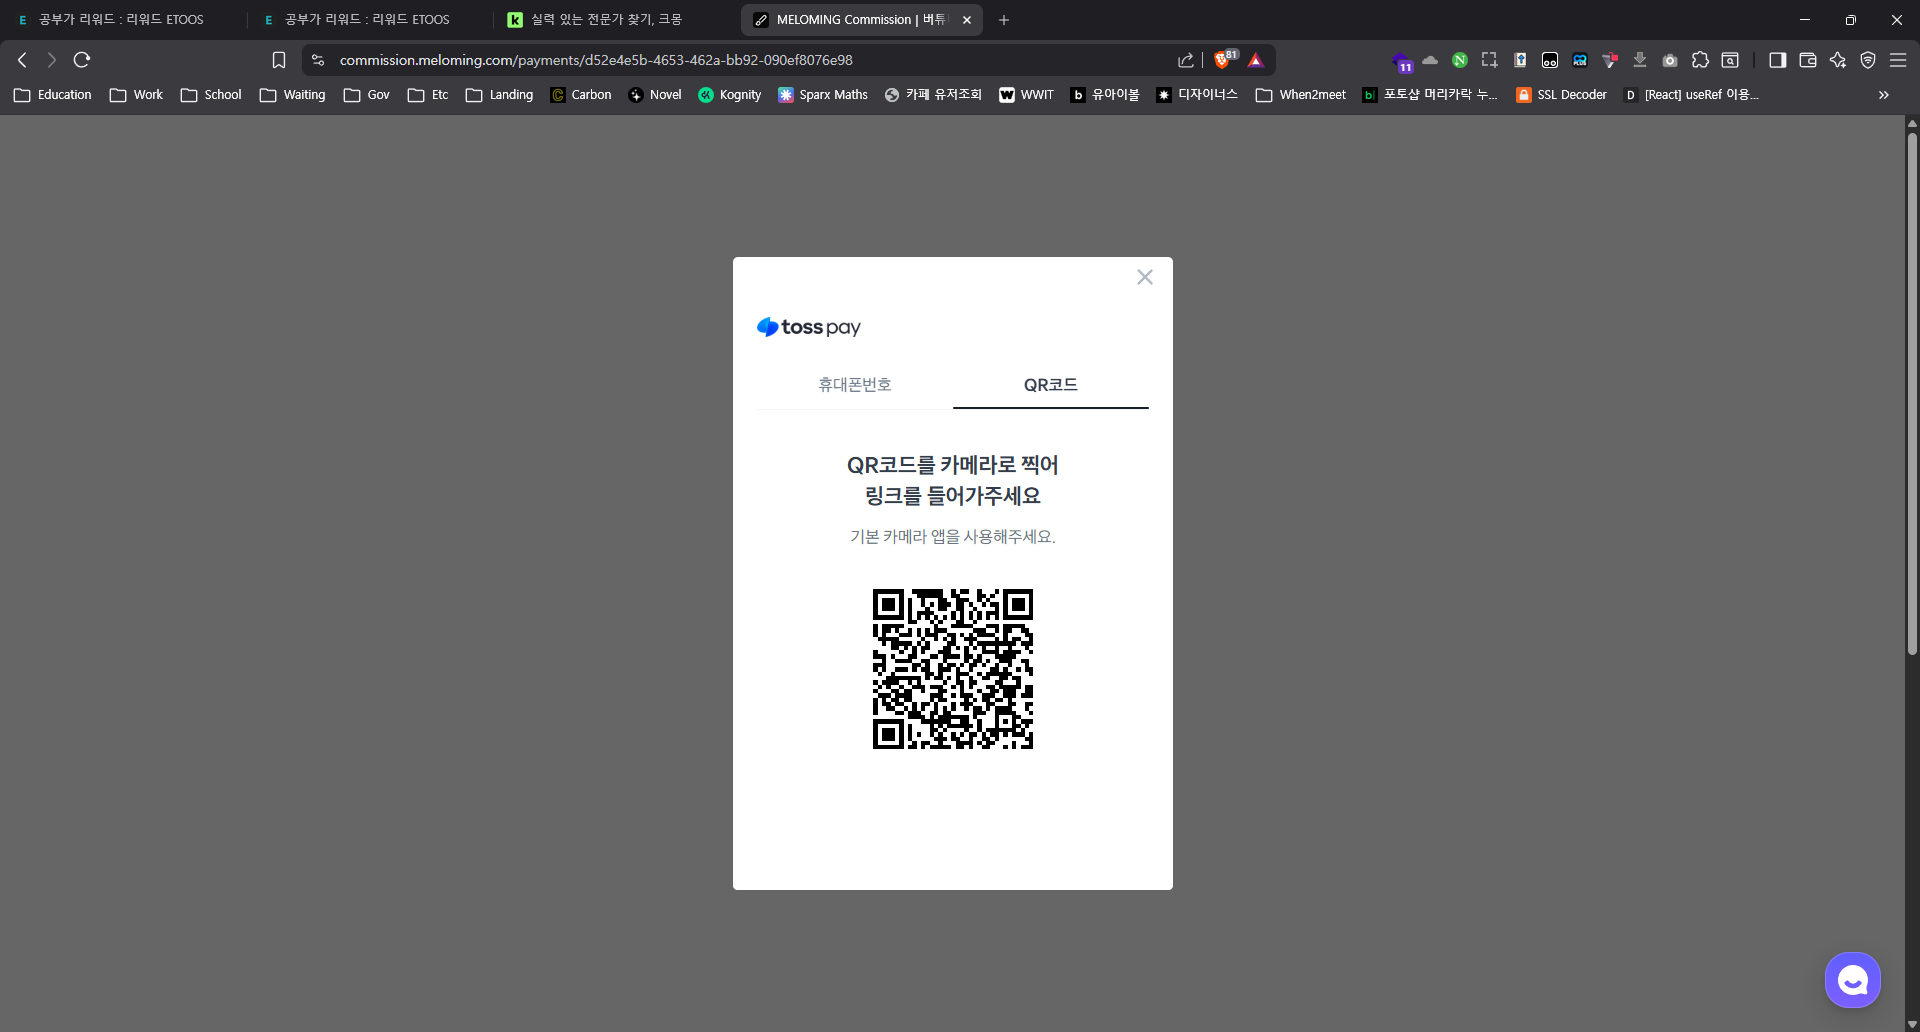
Task: Click the Brave Shields lion icon
Action: [x=1222, y=60]
